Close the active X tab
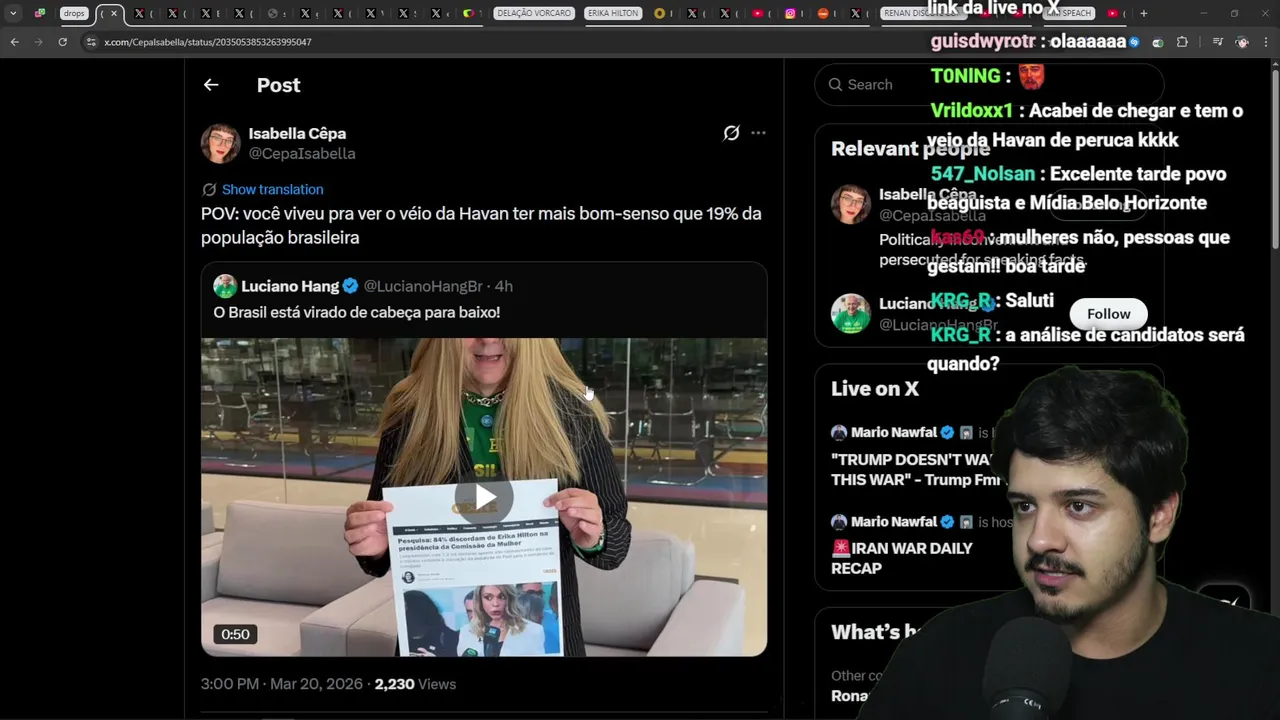Viewport: 1280px width, 720px height. (x=113, y=14)
